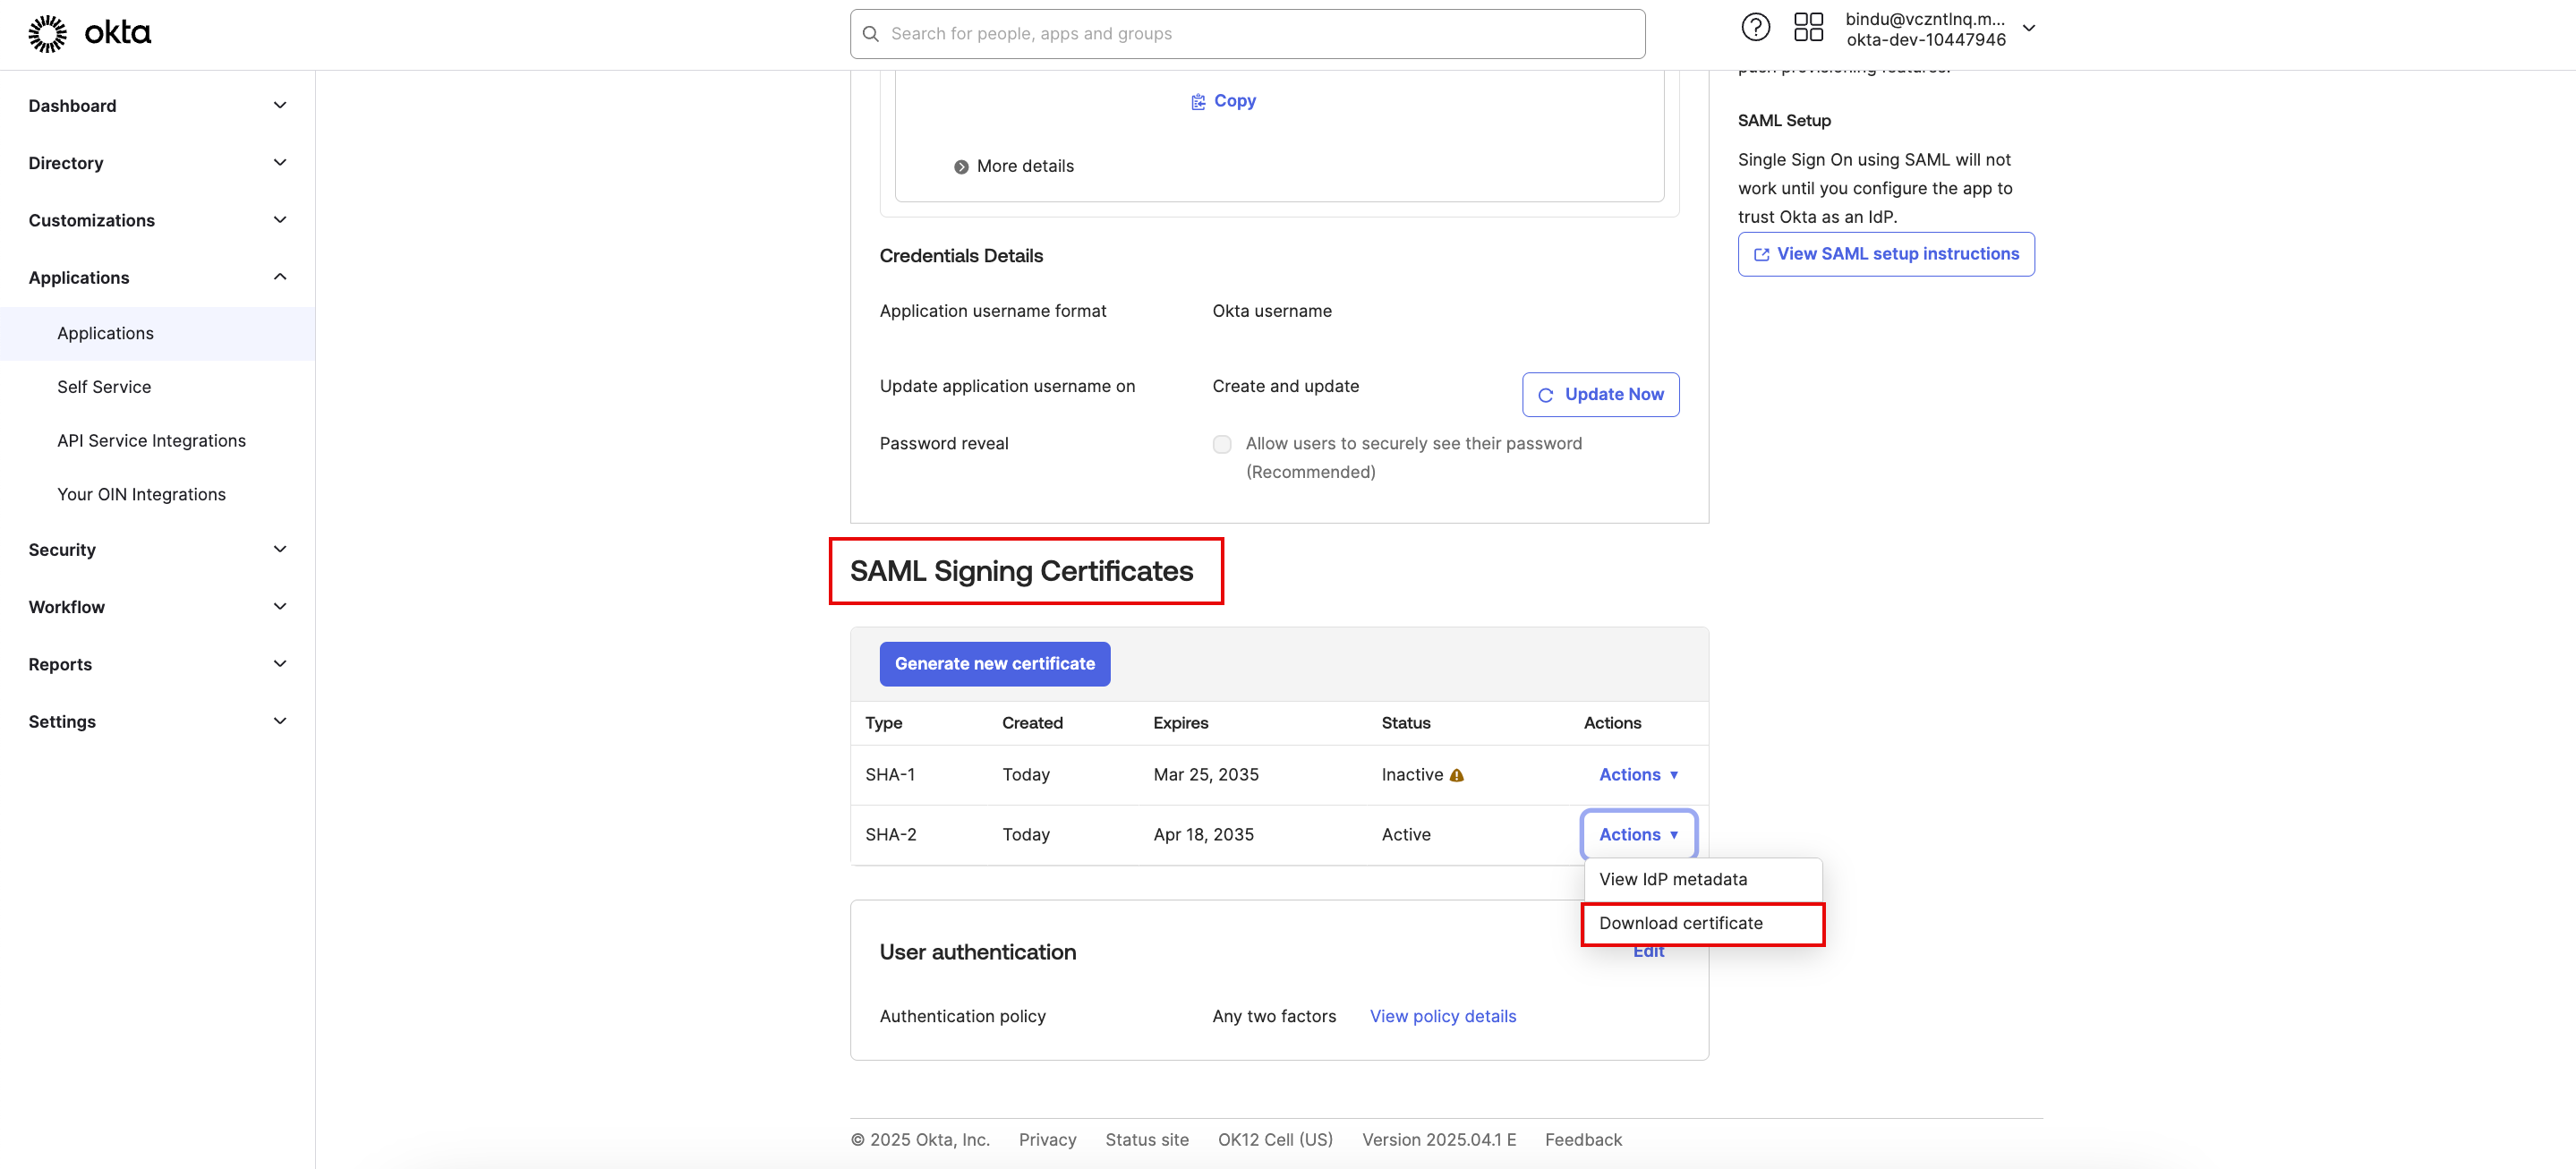Open Actions dropdown for SHA-1 certificate
Viewport: 2576px width, 1169px height.
click(1638, 775)
